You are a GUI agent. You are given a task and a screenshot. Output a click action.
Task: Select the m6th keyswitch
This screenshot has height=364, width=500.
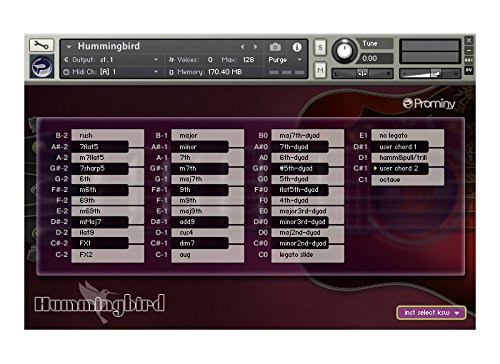pyautogui.click(x=100, y=190)
